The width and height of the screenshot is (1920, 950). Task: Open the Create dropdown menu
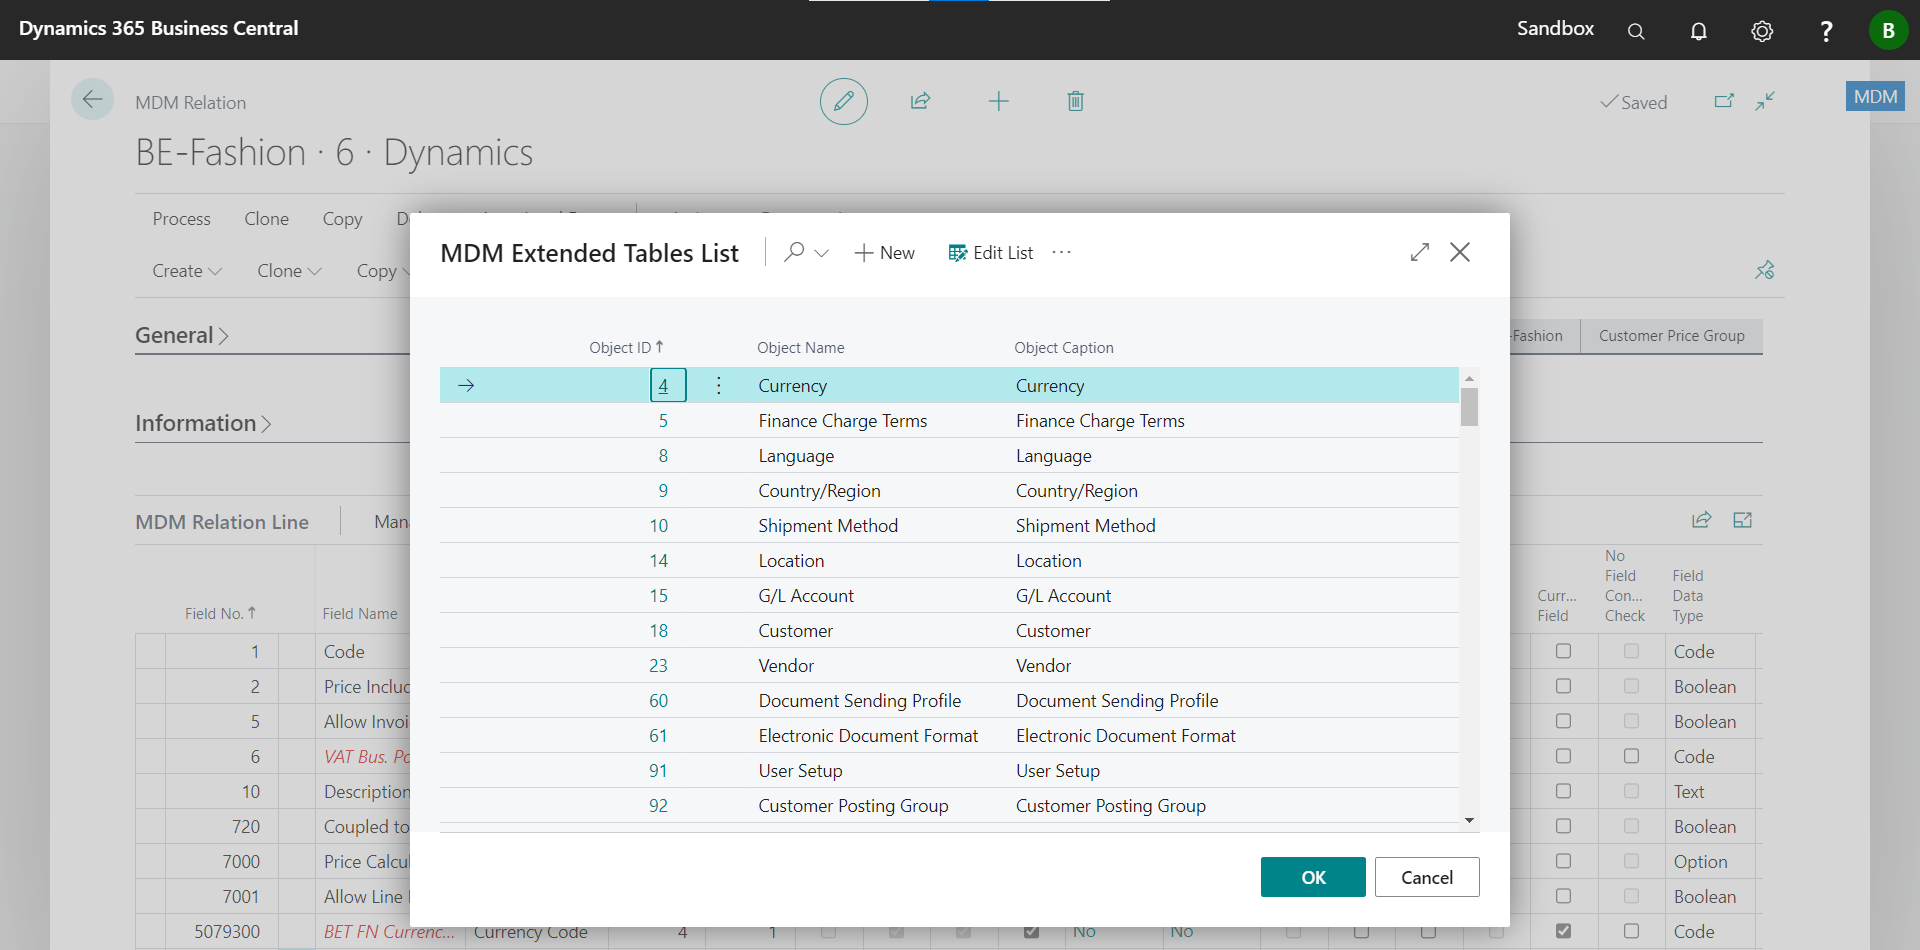pyautogui.click(x=187, y=271)
